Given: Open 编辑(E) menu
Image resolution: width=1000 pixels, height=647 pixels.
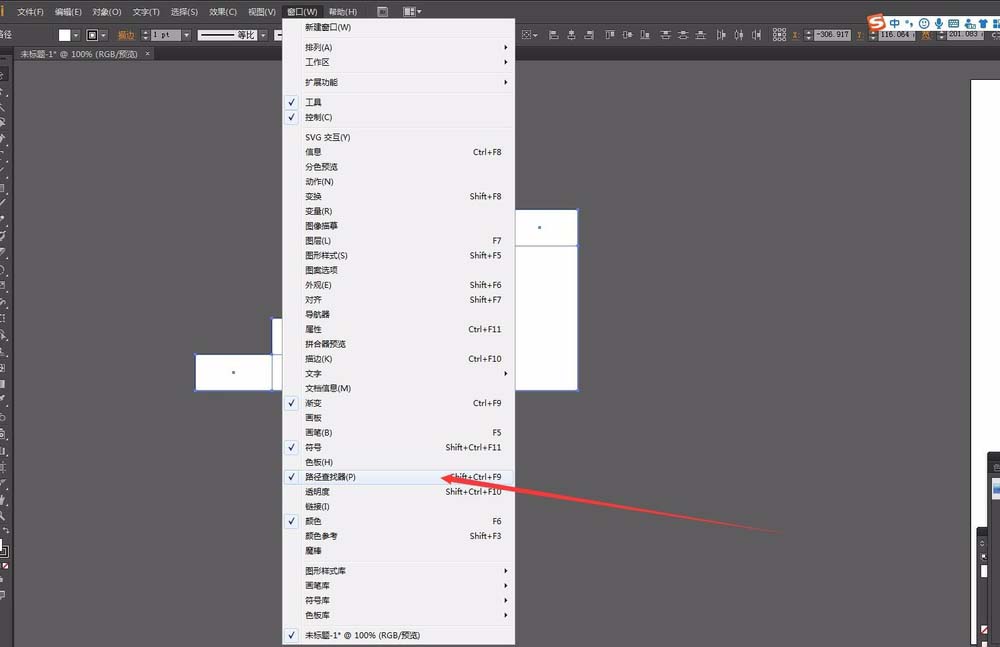Looking at the screenshot, I should coord(68,12).
